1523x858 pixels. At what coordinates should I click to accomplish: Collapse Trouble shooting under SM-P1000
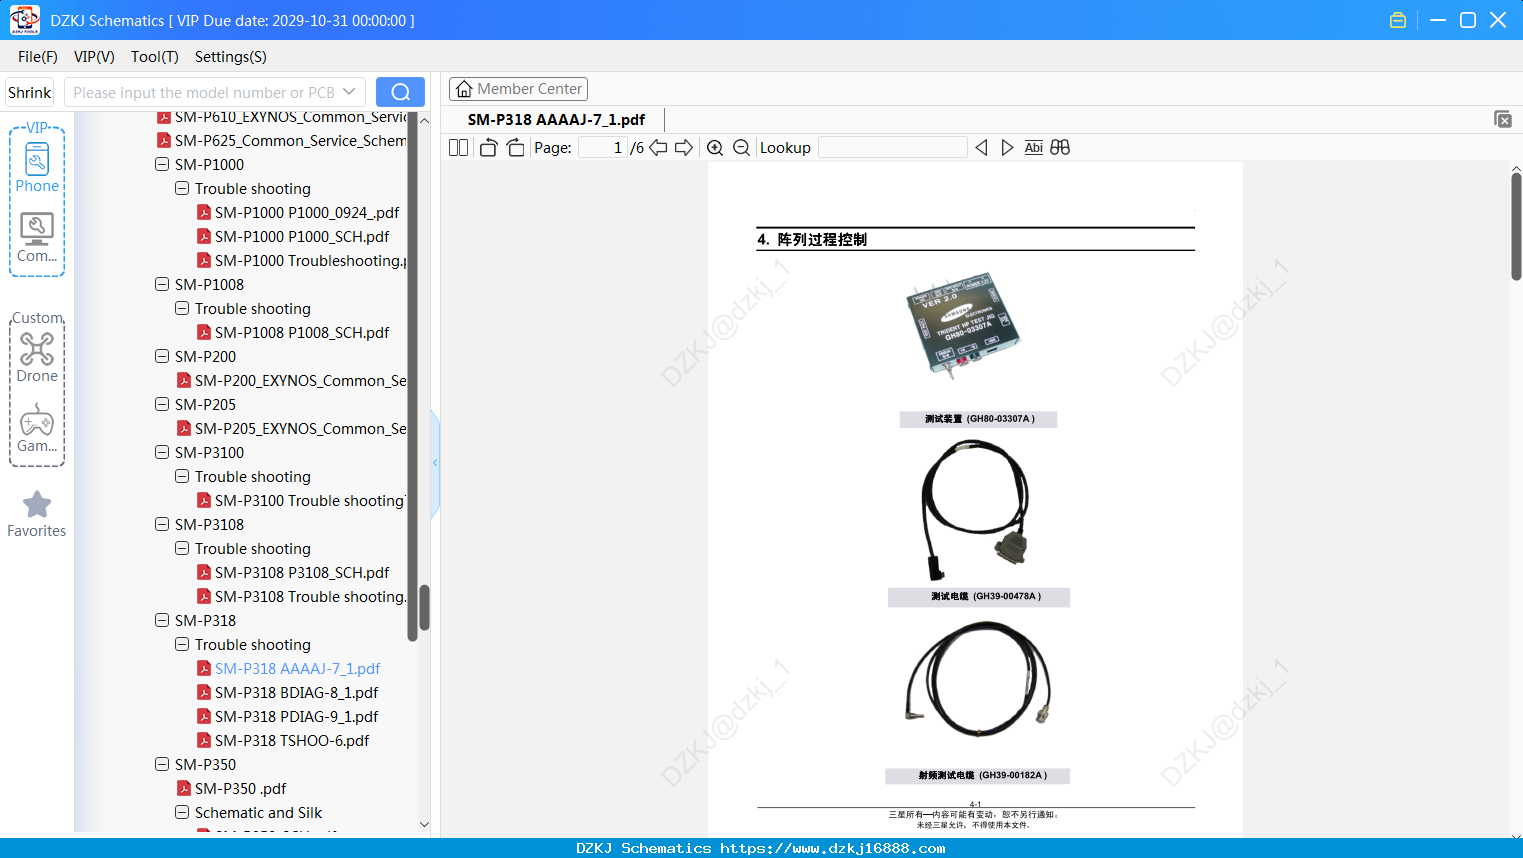(182, 188)
